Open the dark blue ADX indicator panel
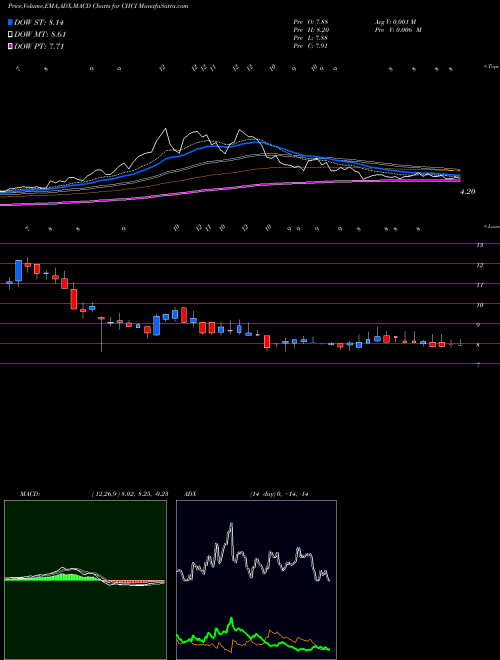500x660 pixels. point(256,580)
